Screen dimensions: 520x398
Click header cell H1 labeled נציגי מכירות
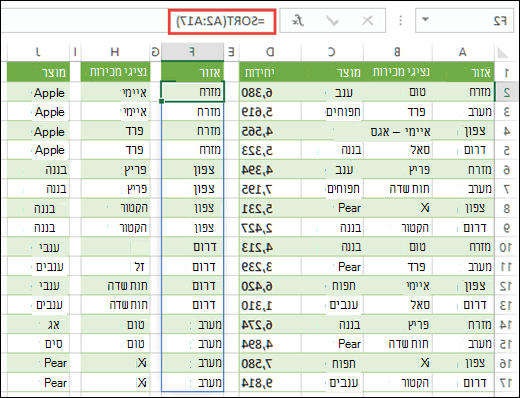(115, 72)
